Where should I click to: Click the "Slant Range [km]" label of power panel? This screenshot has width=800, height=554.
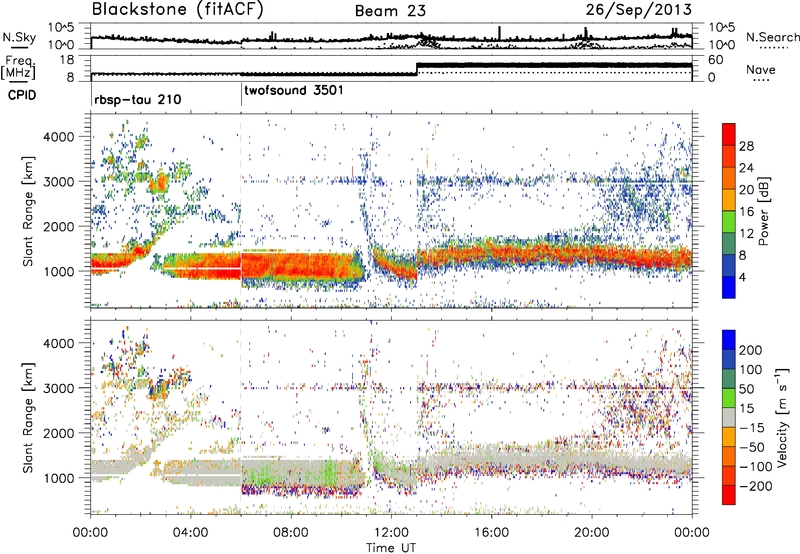tap(29, 211)
